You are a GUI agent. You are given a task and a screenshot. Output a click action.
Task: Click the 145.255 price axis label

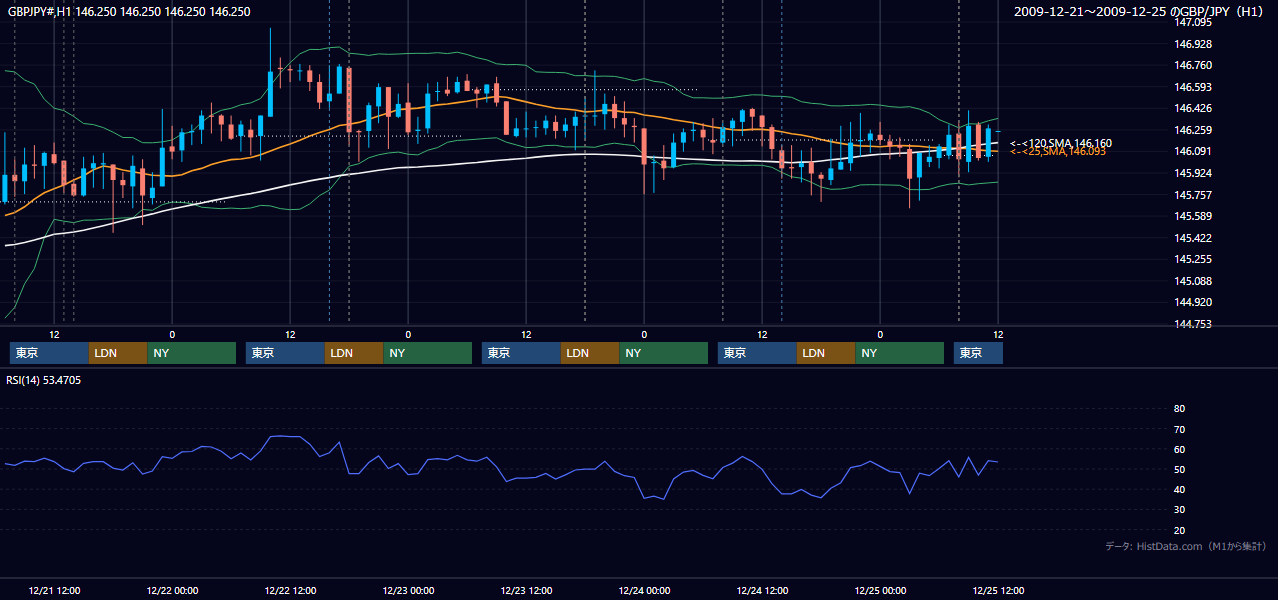1193,259
